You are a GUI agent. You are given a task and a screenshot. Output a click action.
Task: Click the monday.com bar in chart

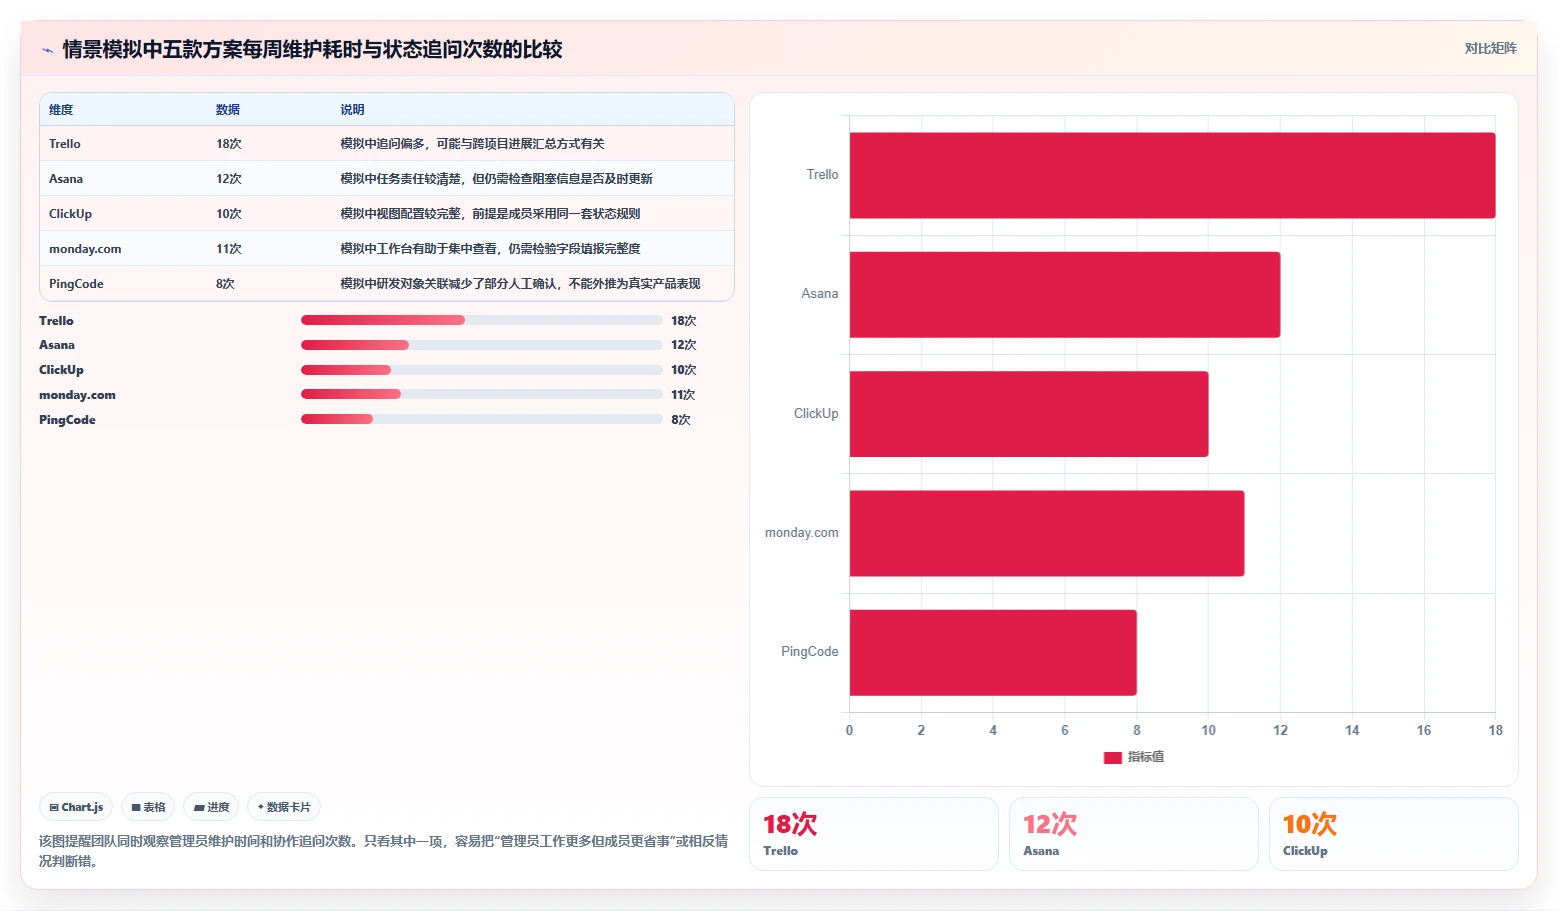(x=1047, y=533)
